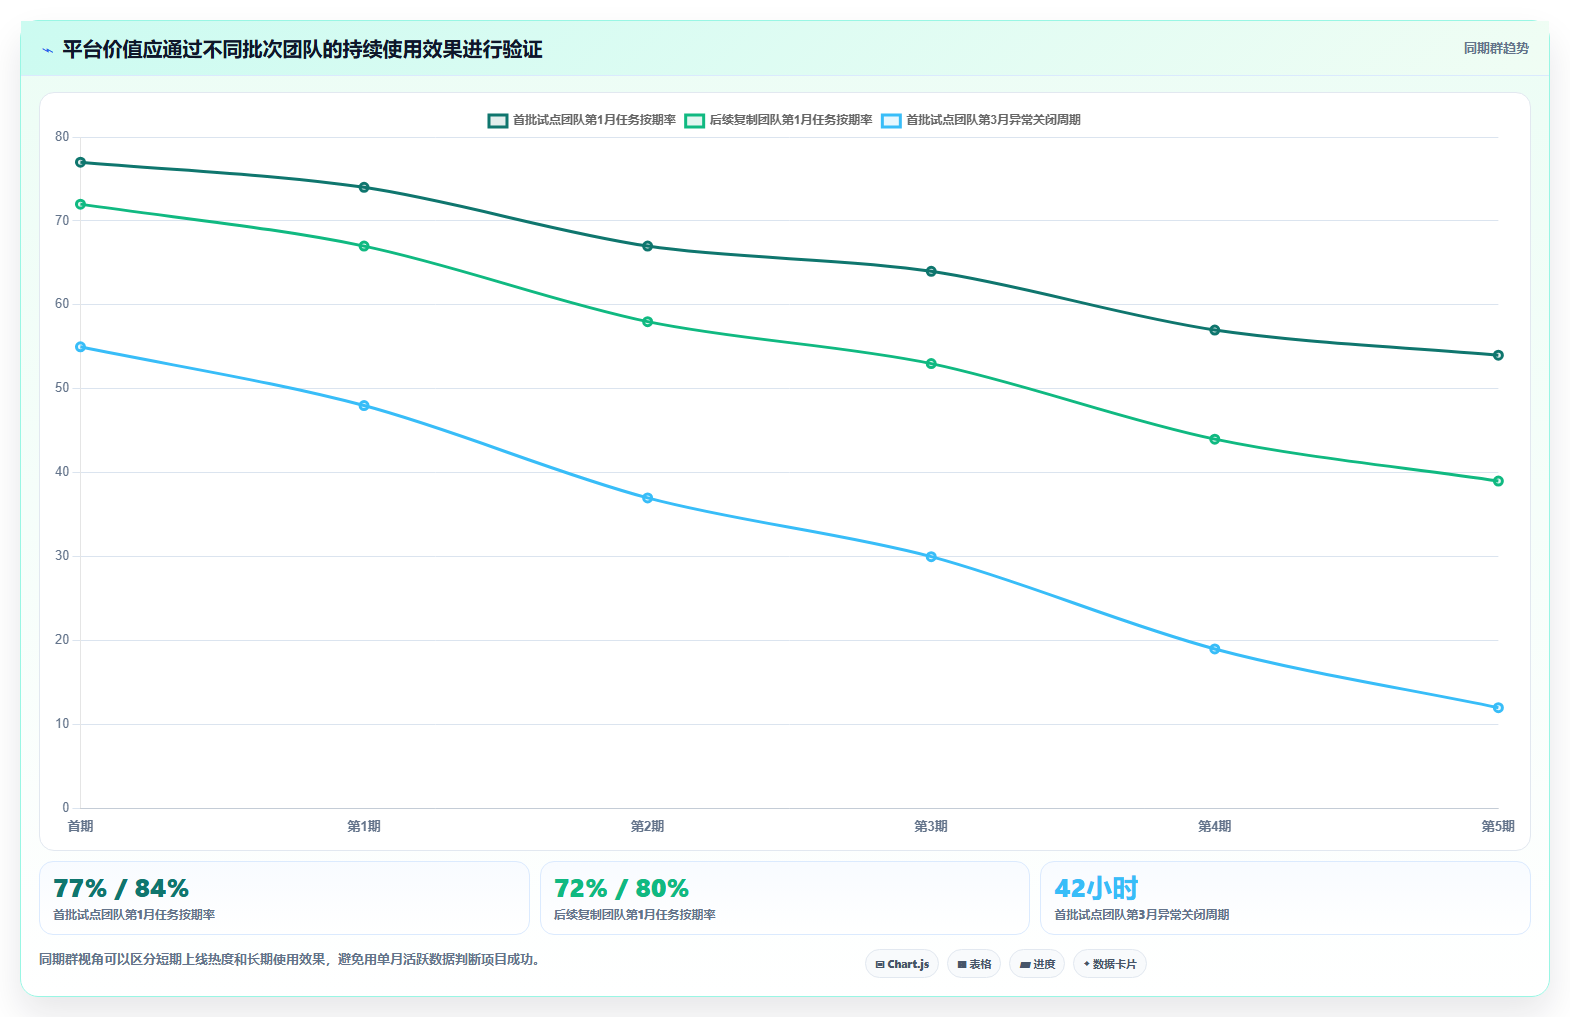Click the 42小时 metric card
Image resolution: width=1570 pixels, height=1017 pixels.
tap(1285, 898)
